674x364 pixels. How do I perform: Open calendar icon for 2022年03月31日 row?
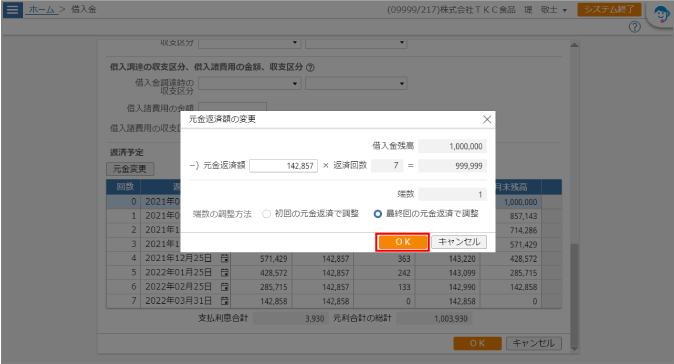[x=224, y=301]
